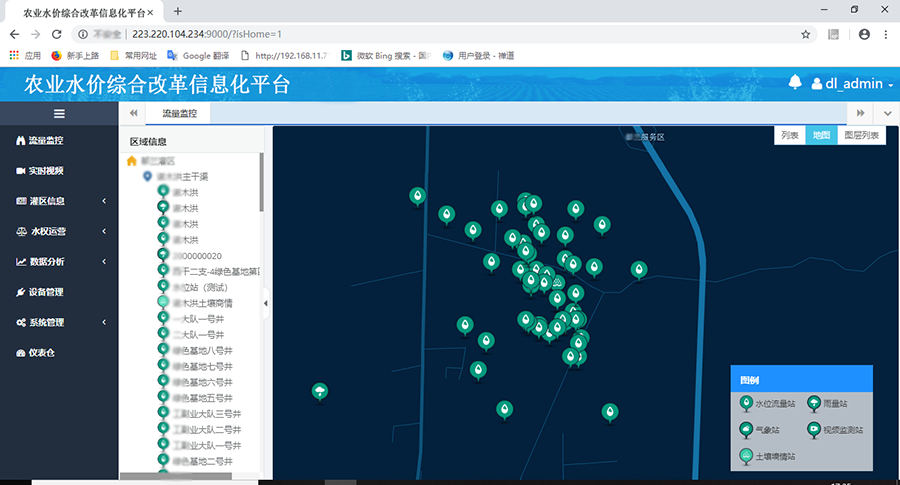The image size is (900, 485).
Task: Toggle the hamburger sidebar menu
Action: (x=59, y=114)
